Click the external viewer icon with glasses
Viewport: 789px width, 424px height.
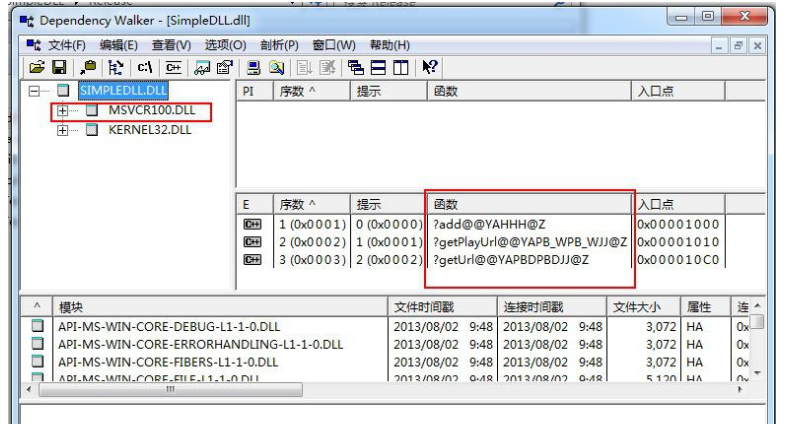(202, 67)
